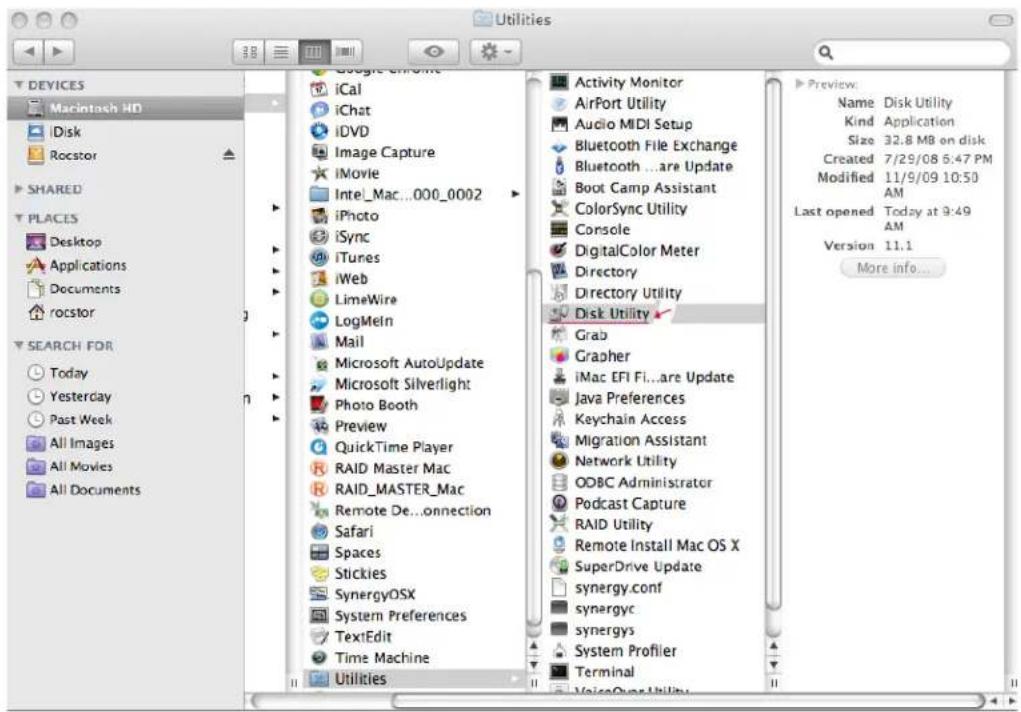
Task: Click toolbar toggle pill button
Action: tap(1000, 20)
